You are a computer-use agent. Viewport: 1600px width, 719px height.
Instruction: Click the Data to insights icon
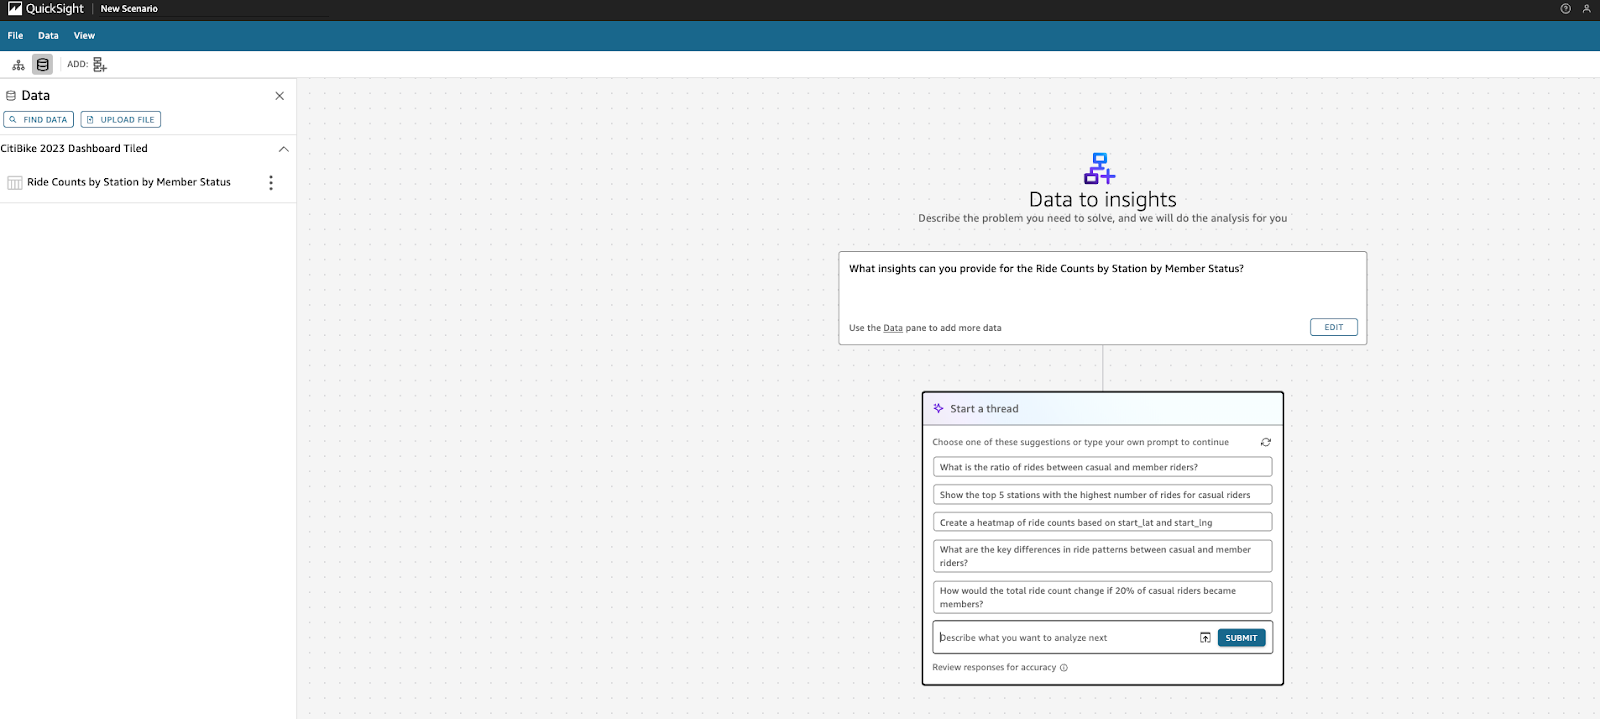tap(1099, 168)
